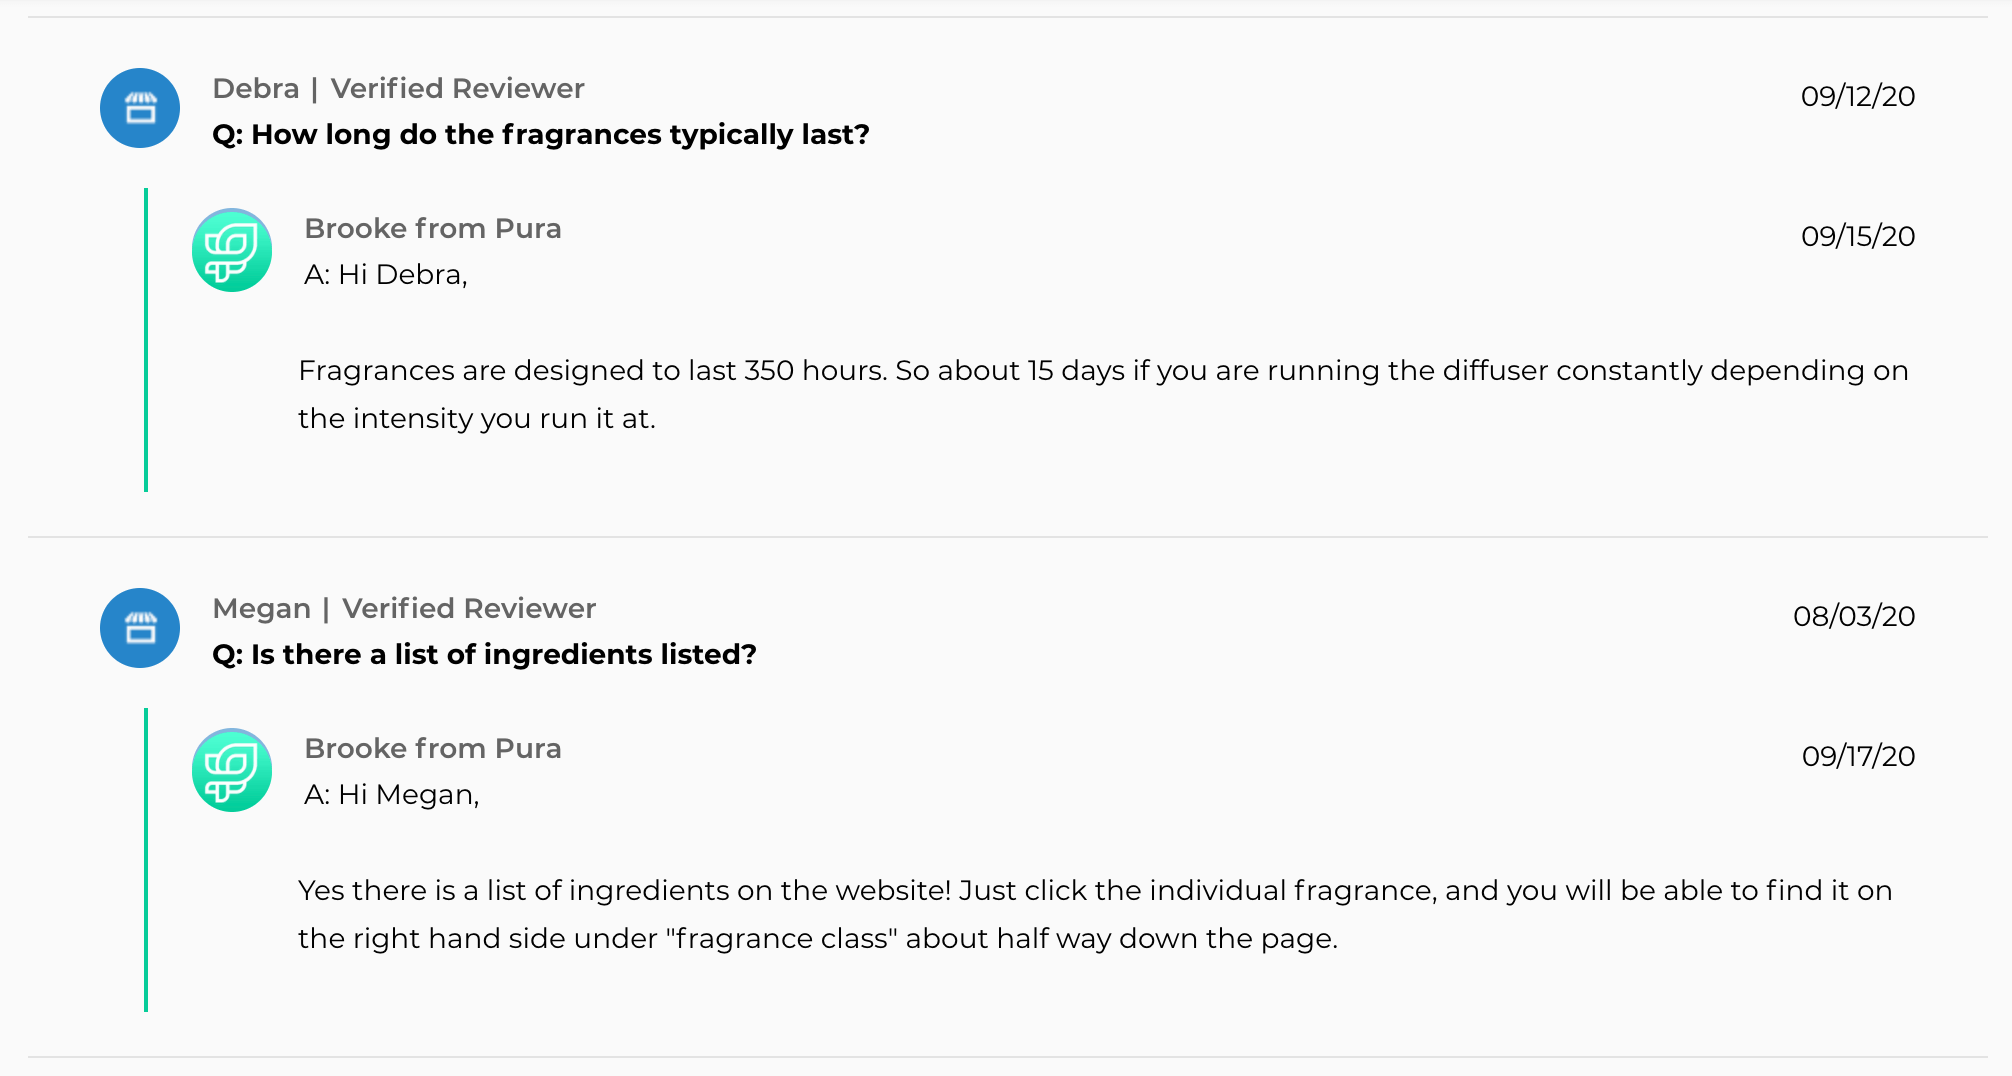The width and height of the screenshot is (2012, 1076).
Task: Open the question about how long fragrances last
Action: coord(540,135)
